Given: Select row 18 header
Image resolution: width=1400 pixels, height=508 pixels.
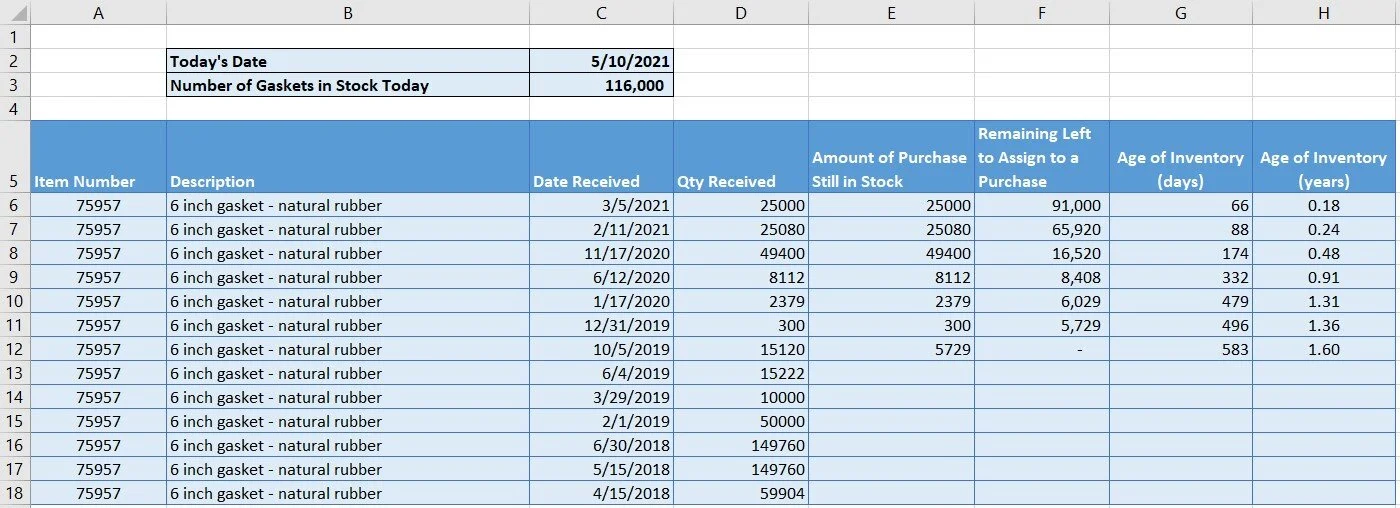Looking at the screenshot, I should coord(15,494).
